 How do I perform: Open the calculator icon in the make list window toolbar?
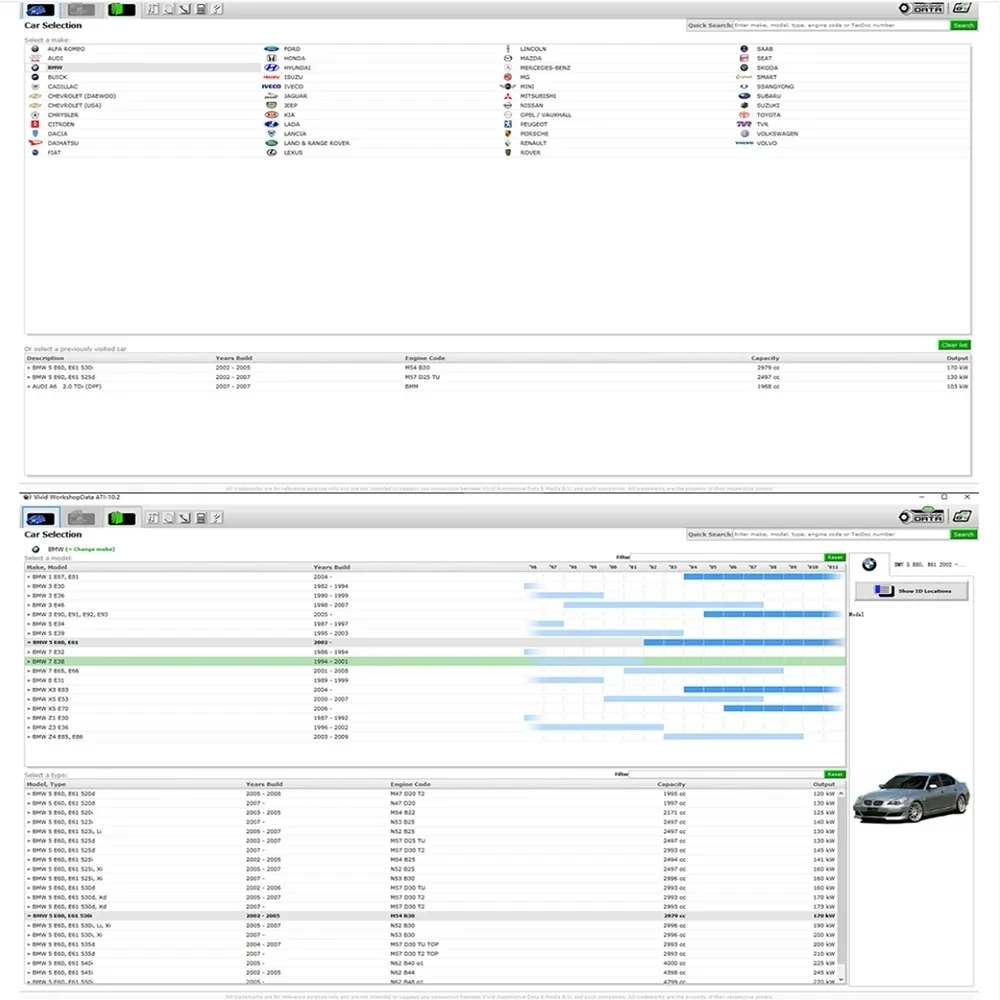pos(200,9)
